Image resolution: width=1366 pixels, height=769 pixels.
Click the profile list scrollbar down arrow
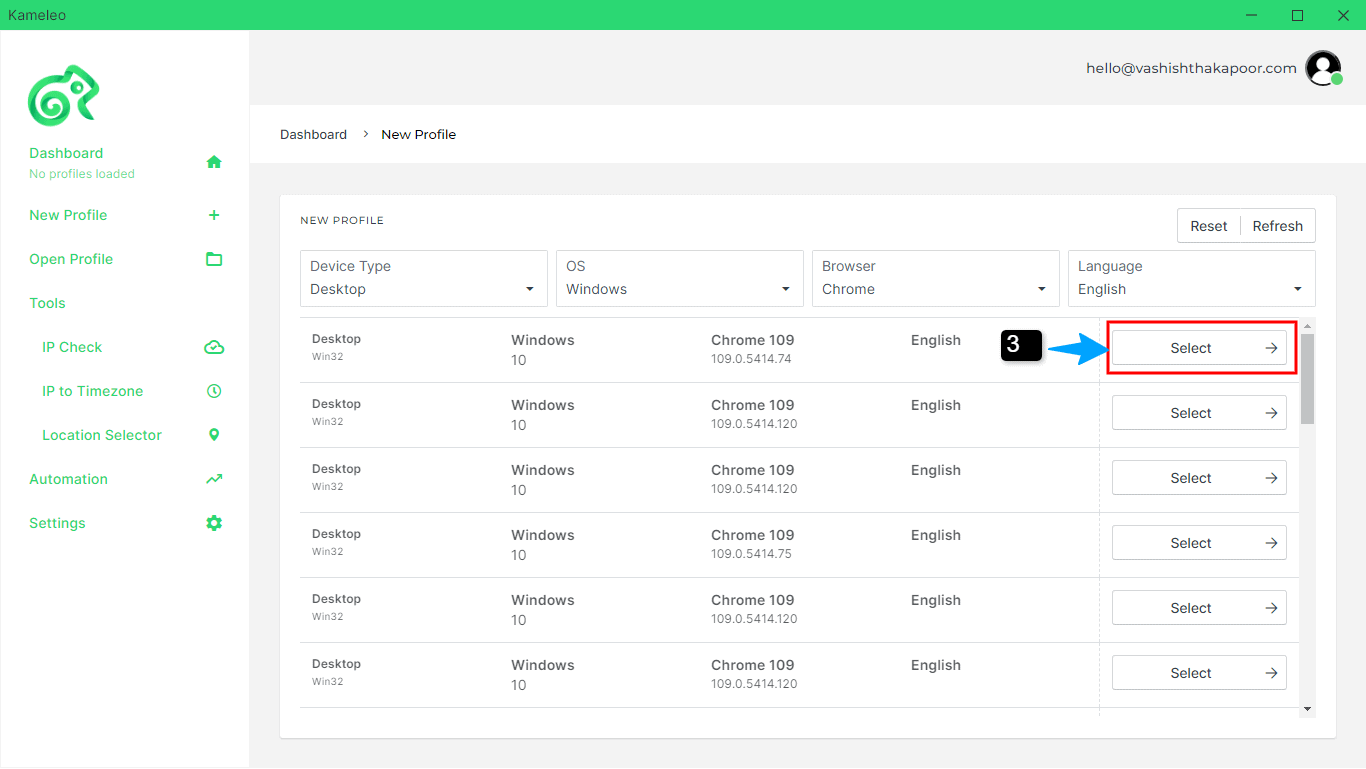pos(1307,708)
